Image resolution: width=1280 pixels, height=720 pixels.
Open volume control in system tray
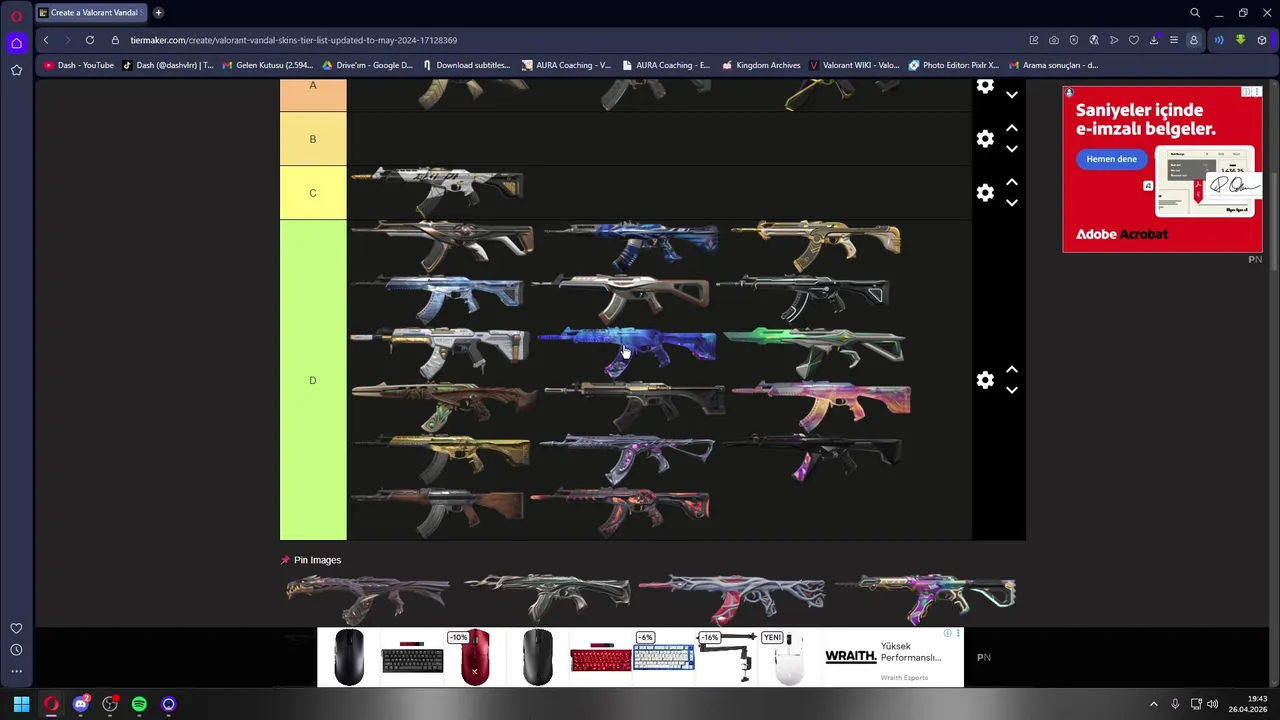tap(1213, 704)
